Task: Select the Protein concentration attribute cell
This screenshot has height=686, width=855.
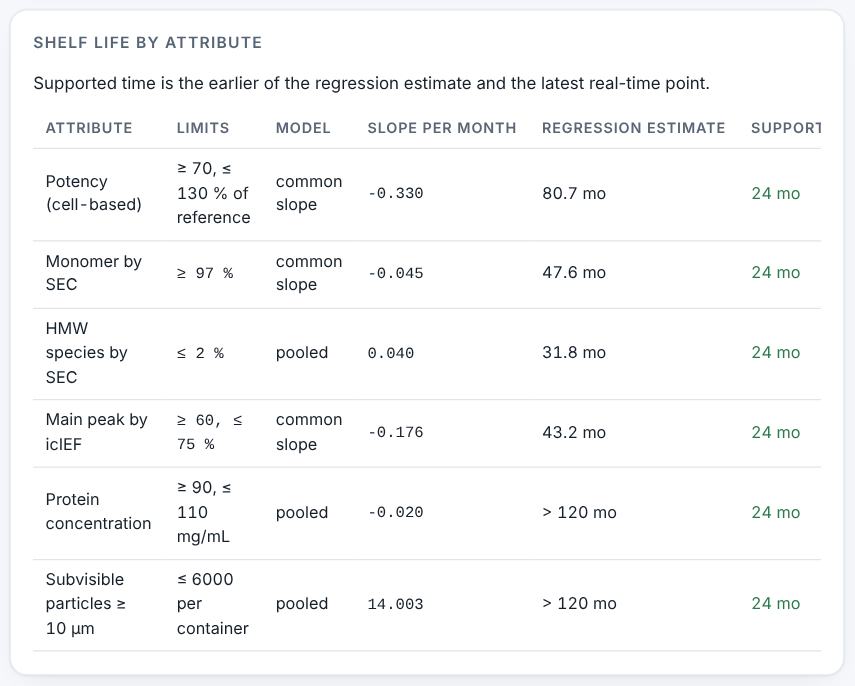Action: [98, 512]
